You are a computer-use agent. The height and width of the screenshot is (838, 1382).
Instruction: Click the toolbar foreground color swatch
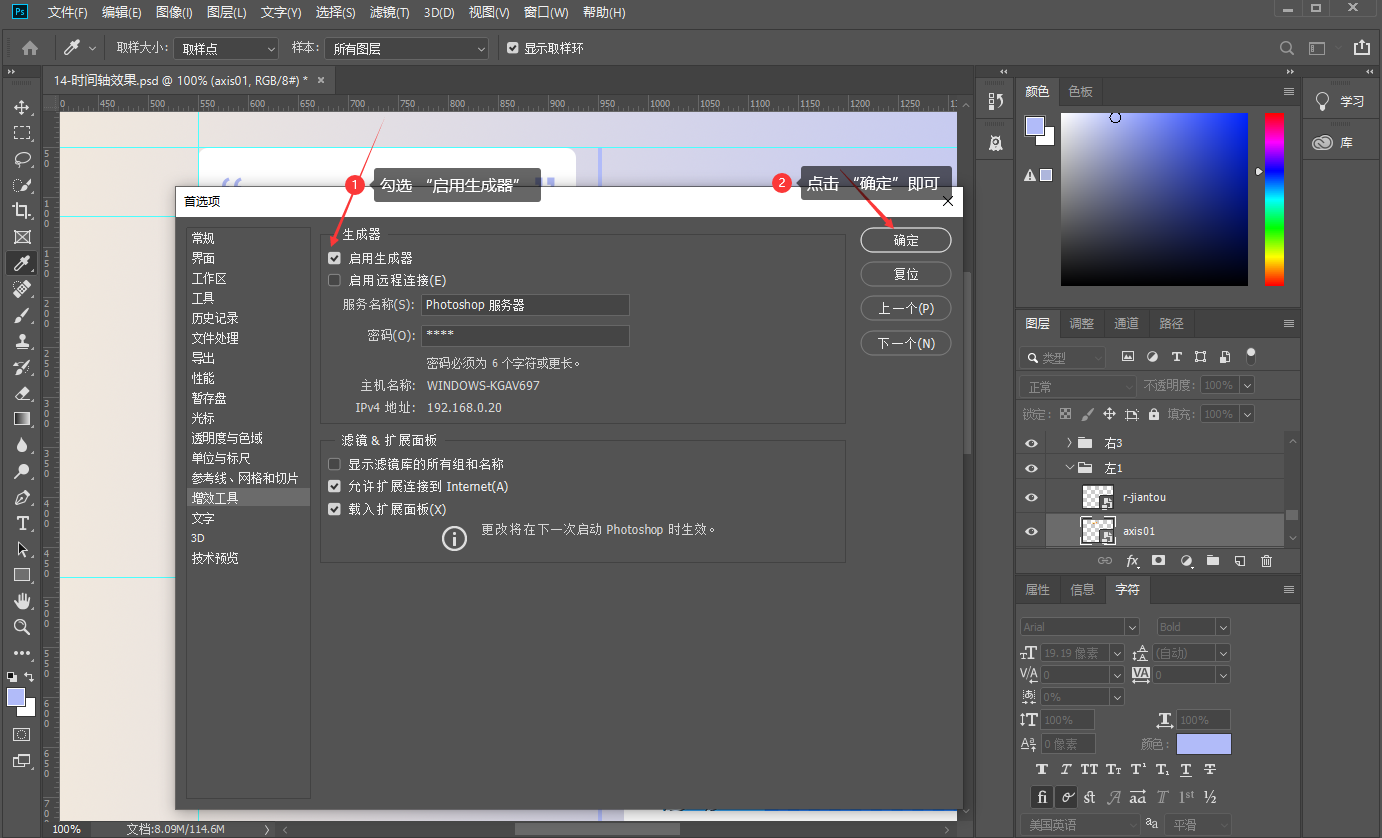coord(16,697)
